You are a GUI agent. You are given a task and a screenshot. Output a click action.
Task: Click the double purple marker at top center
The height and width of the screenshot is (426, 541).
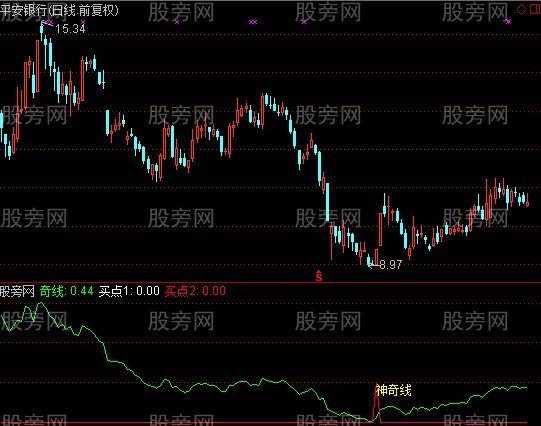click(253, 22)
